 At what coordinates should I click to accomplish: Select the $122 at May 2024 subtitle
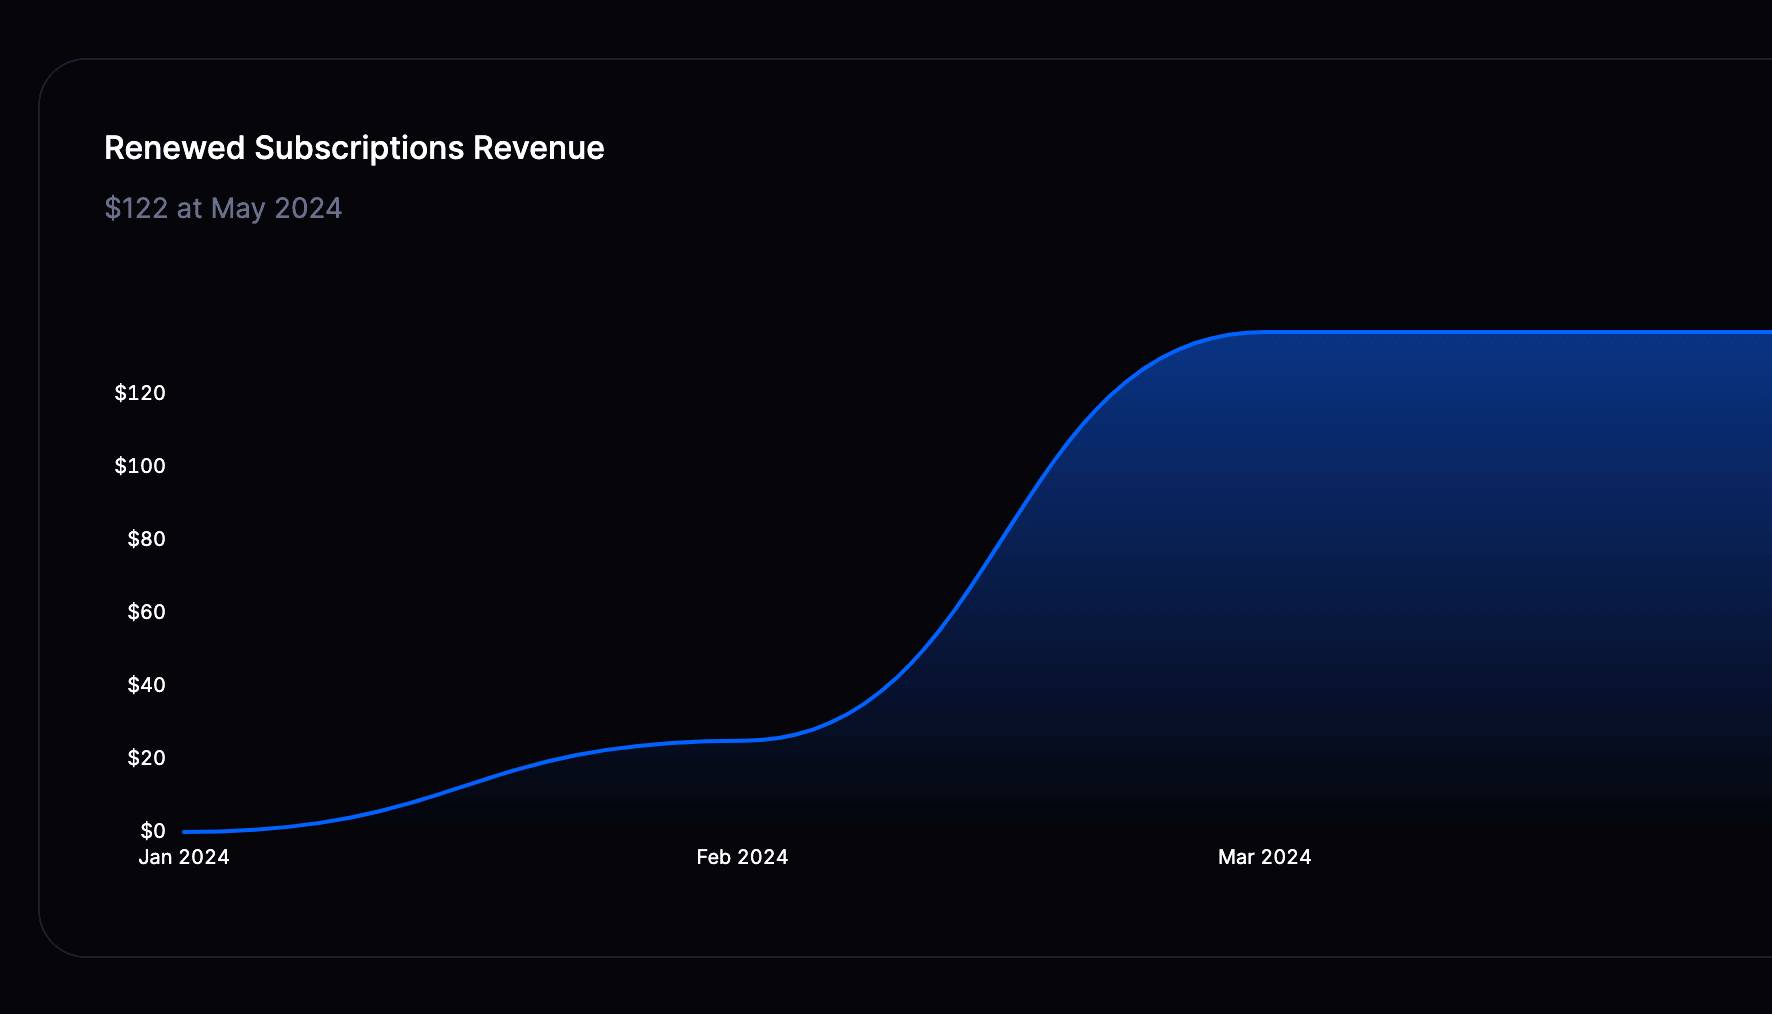click(x=224, y=208)
